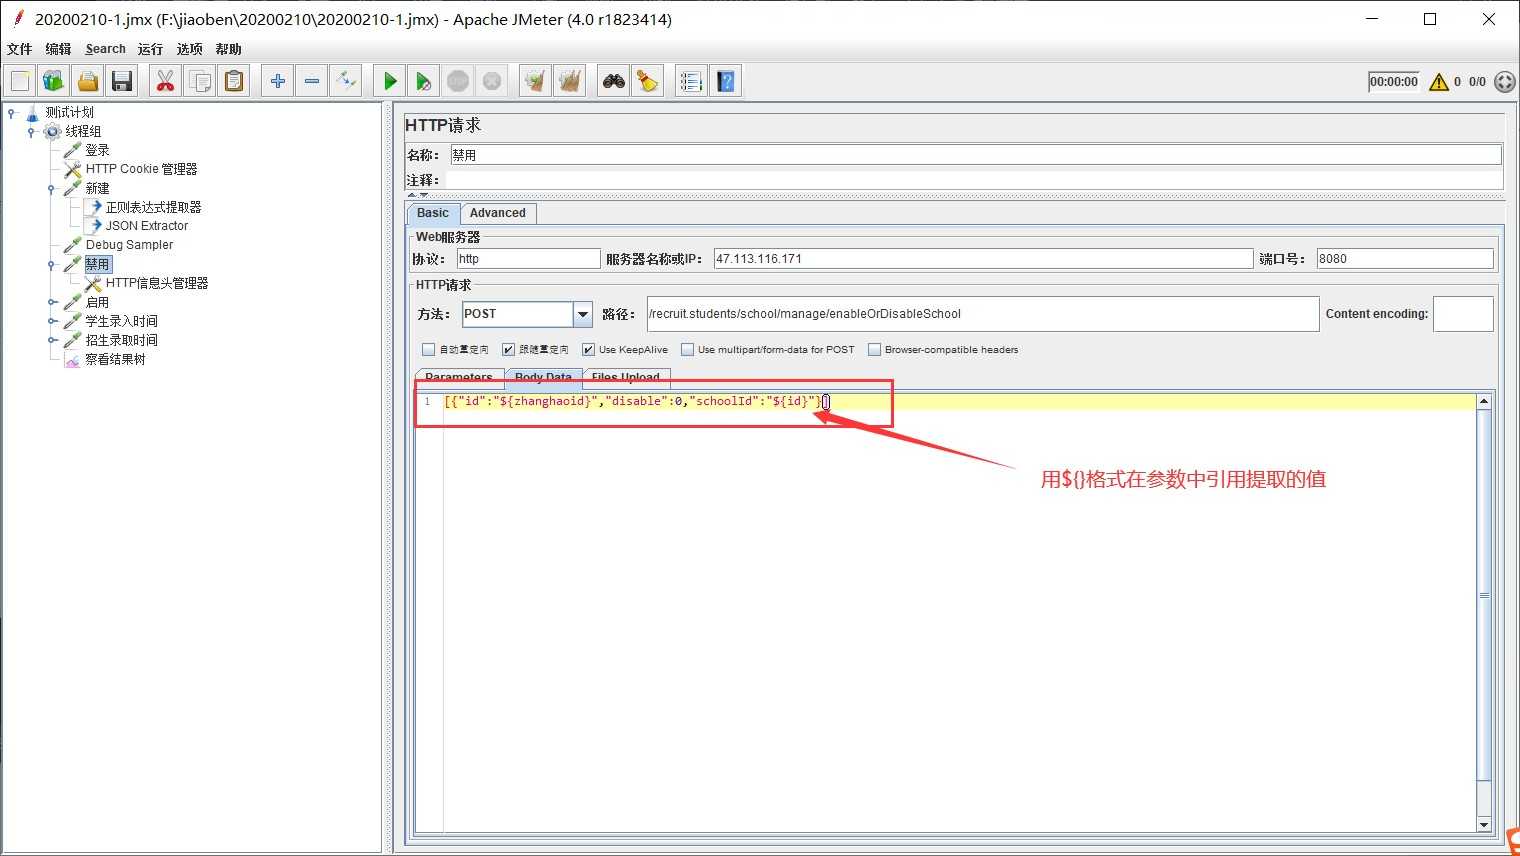This screenshot has width=1520, height=856.
Task: Click the 路径 path input field
Action: click(x=983, y=314)
